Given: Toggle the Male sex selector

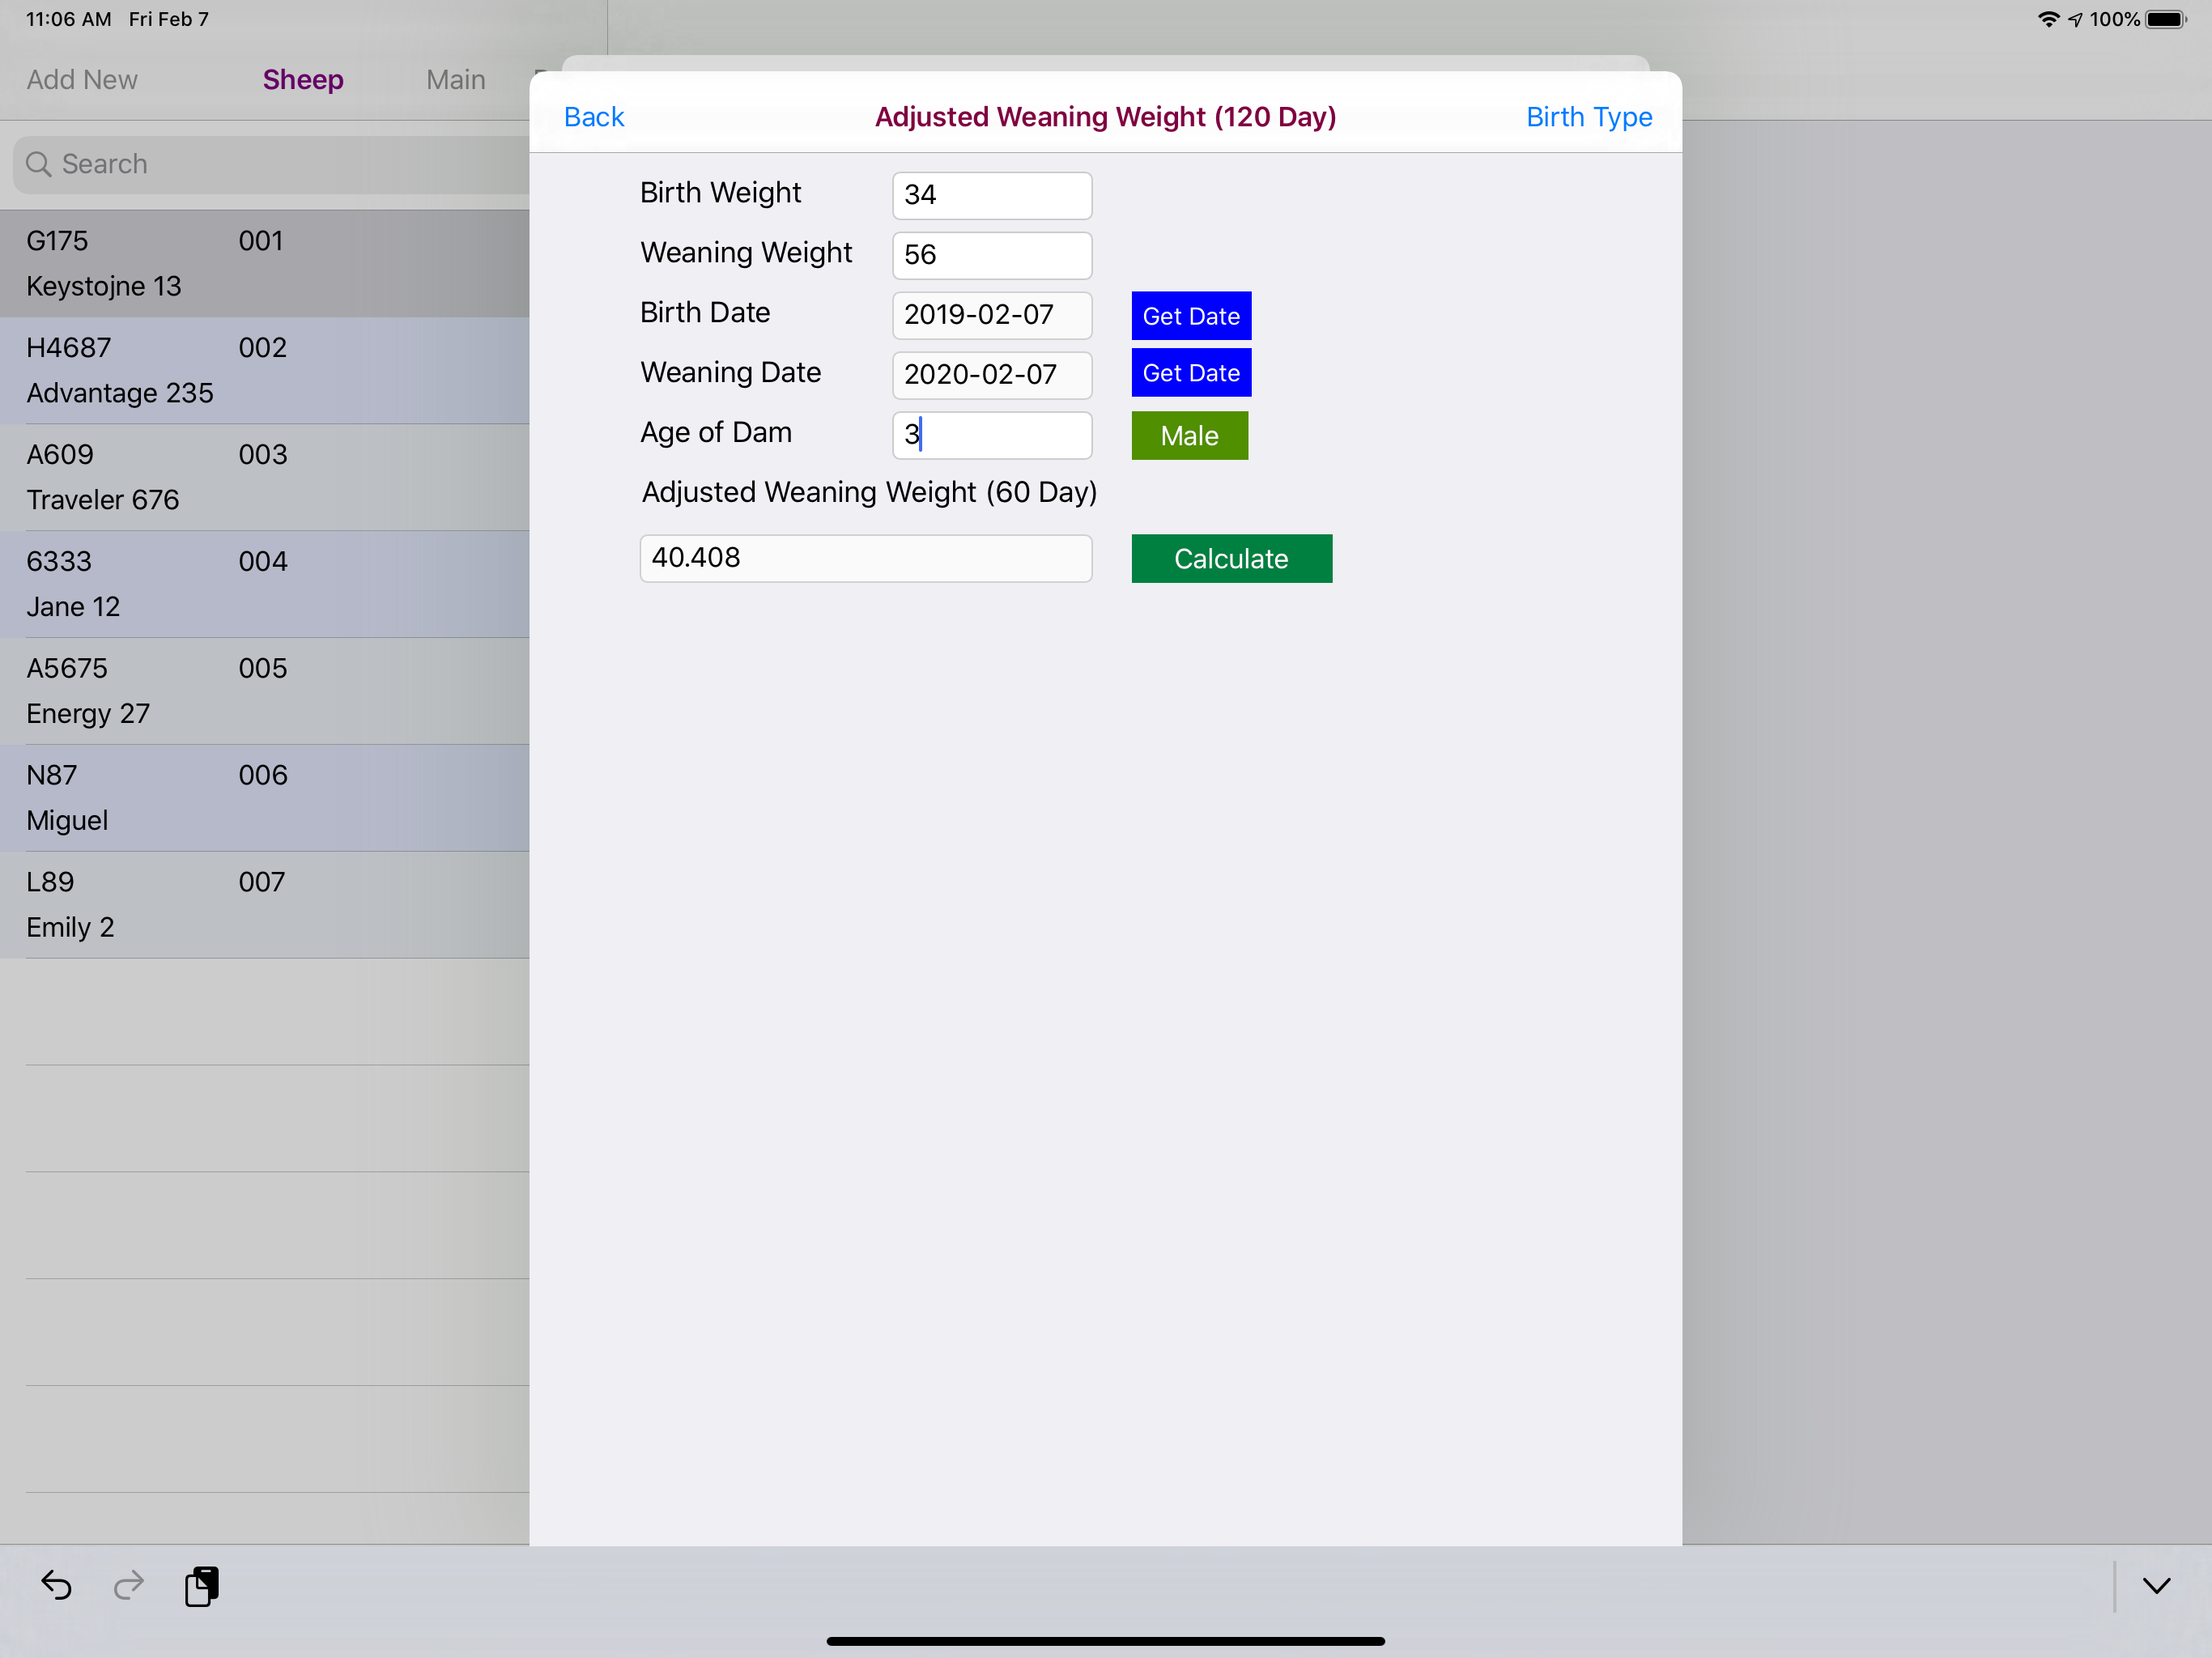Looking at the screenshot, I should pos(1189,435).
